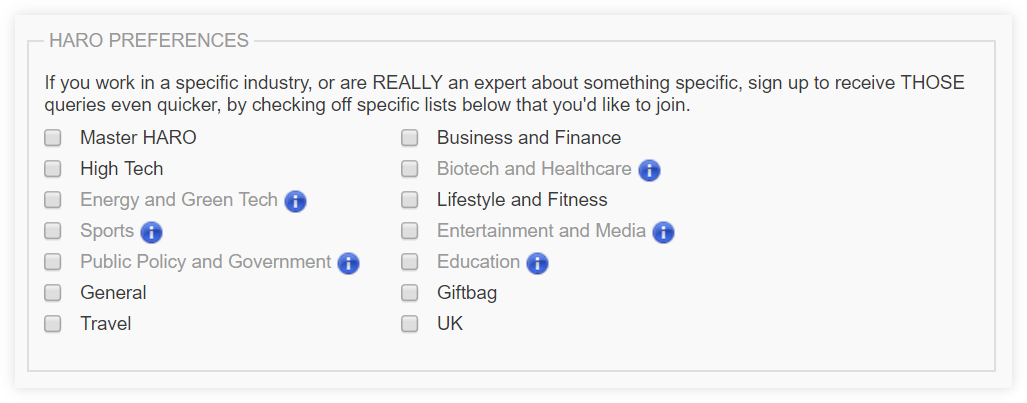Enable the High Tech checkbox

tap(52, 168)
